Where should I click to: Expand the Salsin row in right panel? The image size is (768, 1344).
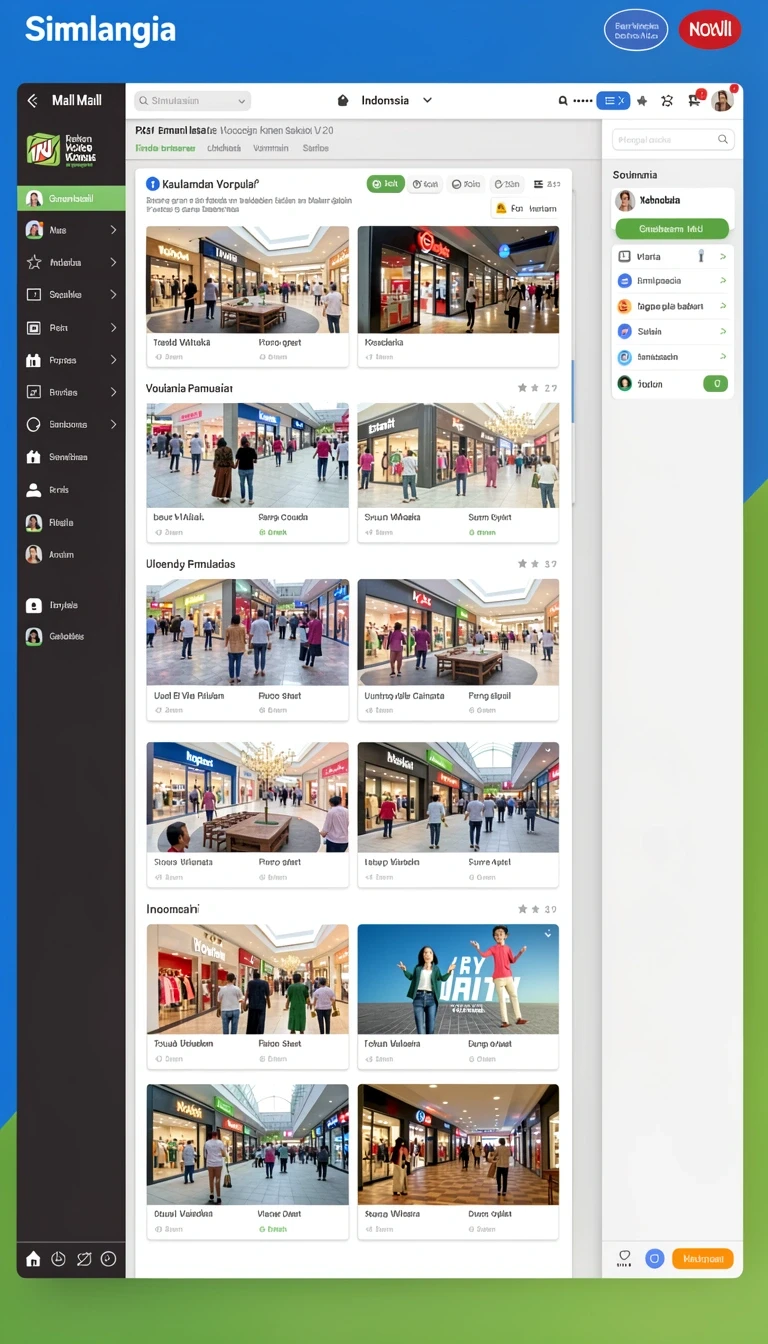(672, 331)
